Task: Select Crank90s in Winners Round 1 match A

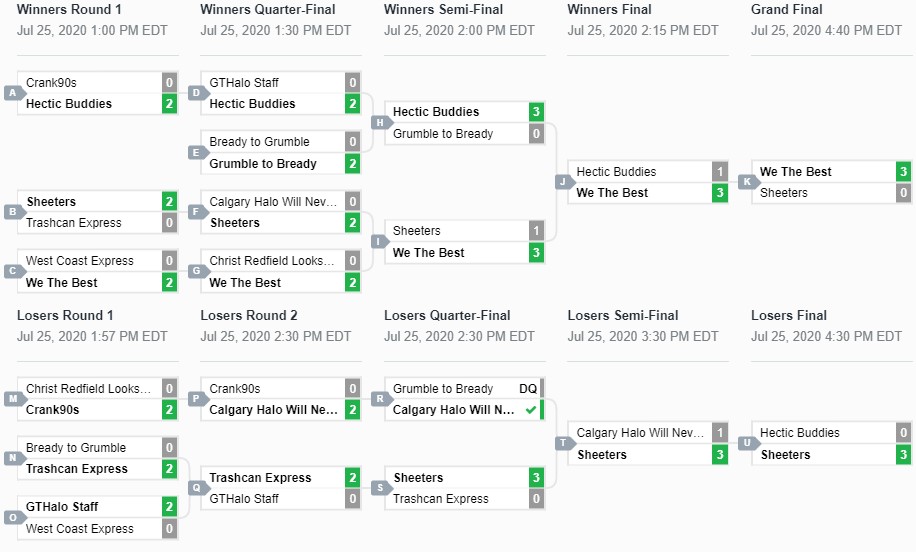Action: pos(51,83)
